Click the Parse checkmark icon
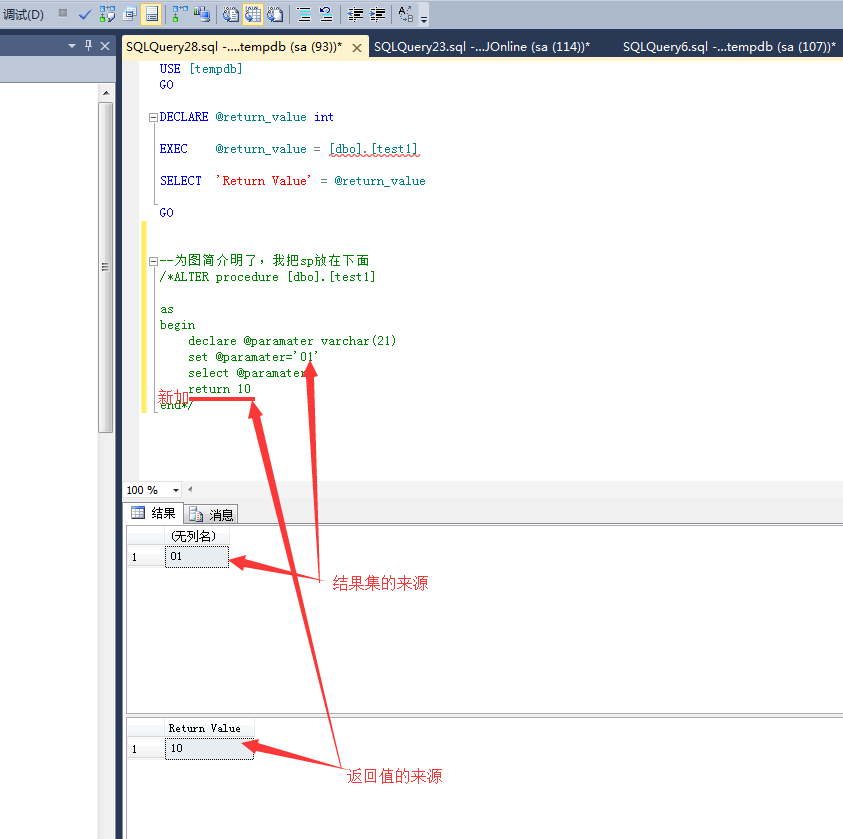Image resolution: width=843 pixels, height=839 pixels. click(84, 15)
